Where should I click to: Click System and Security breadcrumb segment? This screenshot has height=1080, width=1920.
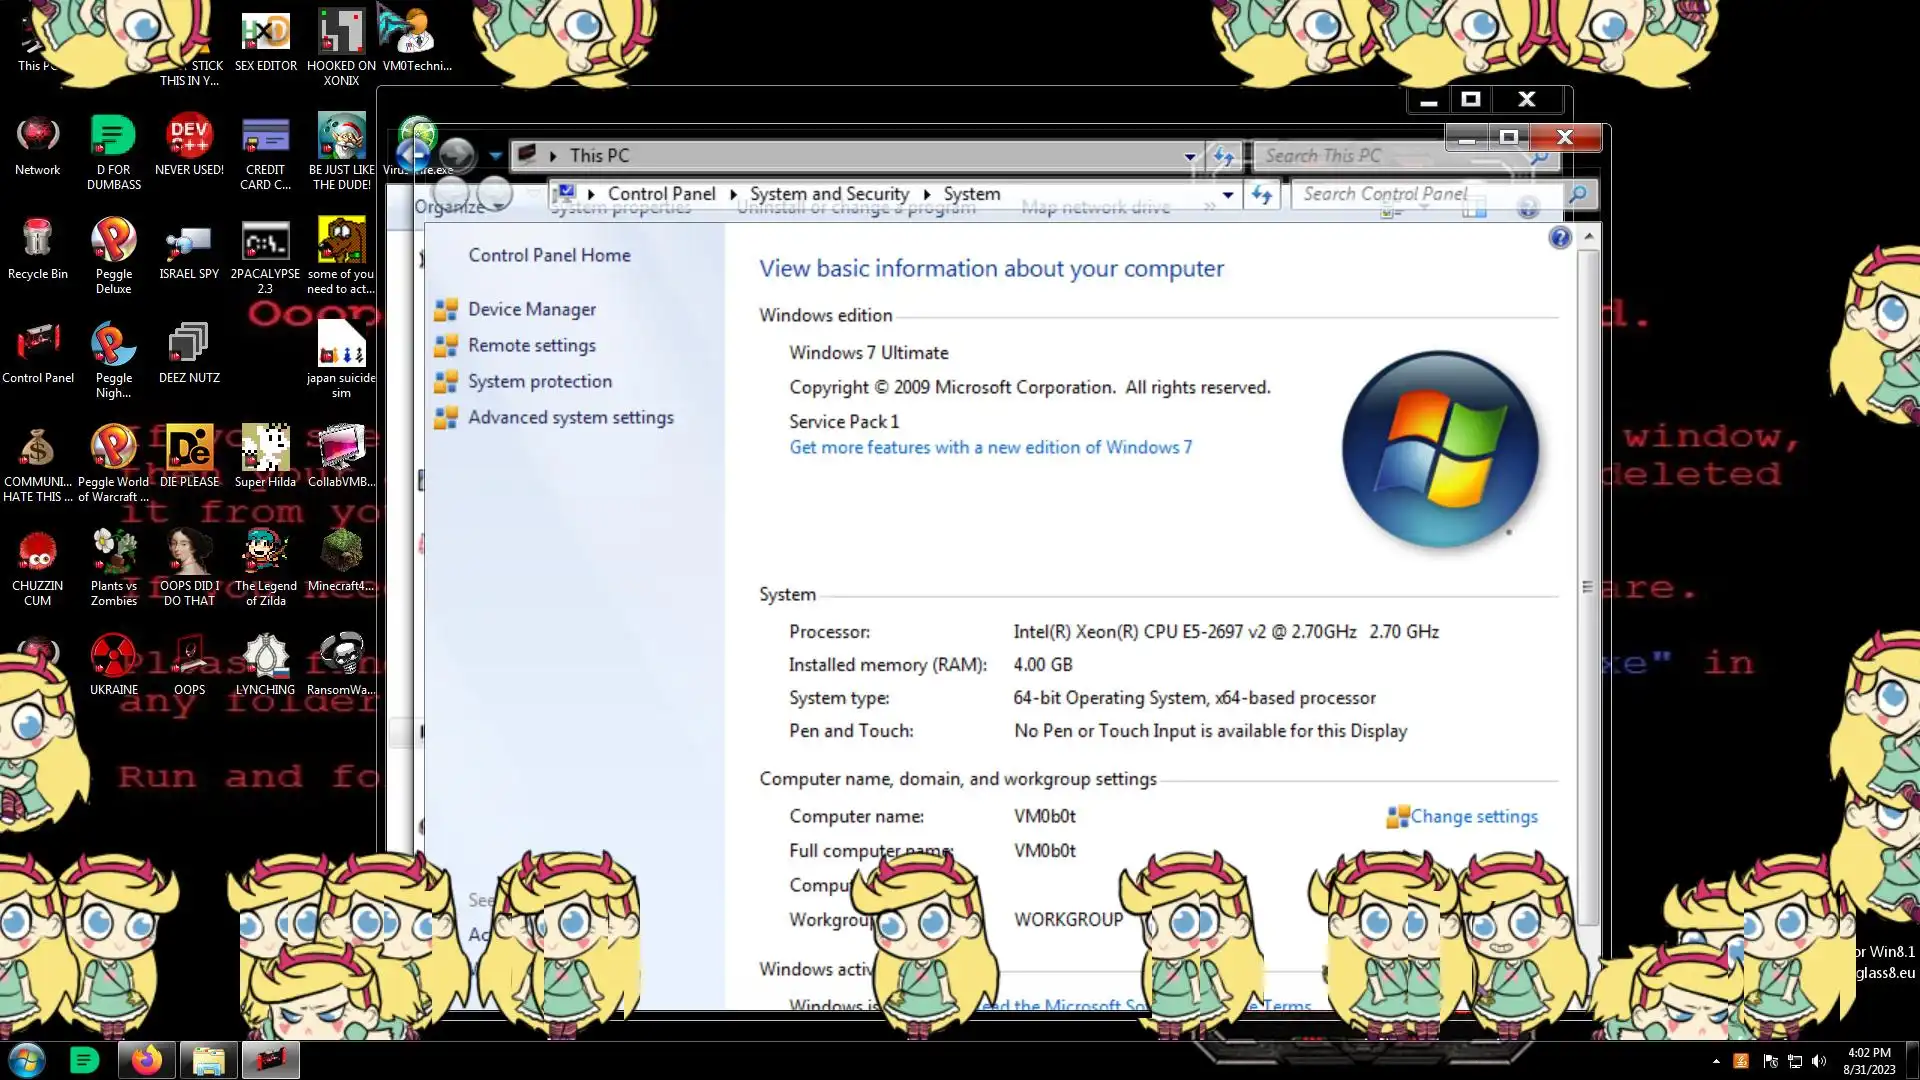click(x=829, y=194)
